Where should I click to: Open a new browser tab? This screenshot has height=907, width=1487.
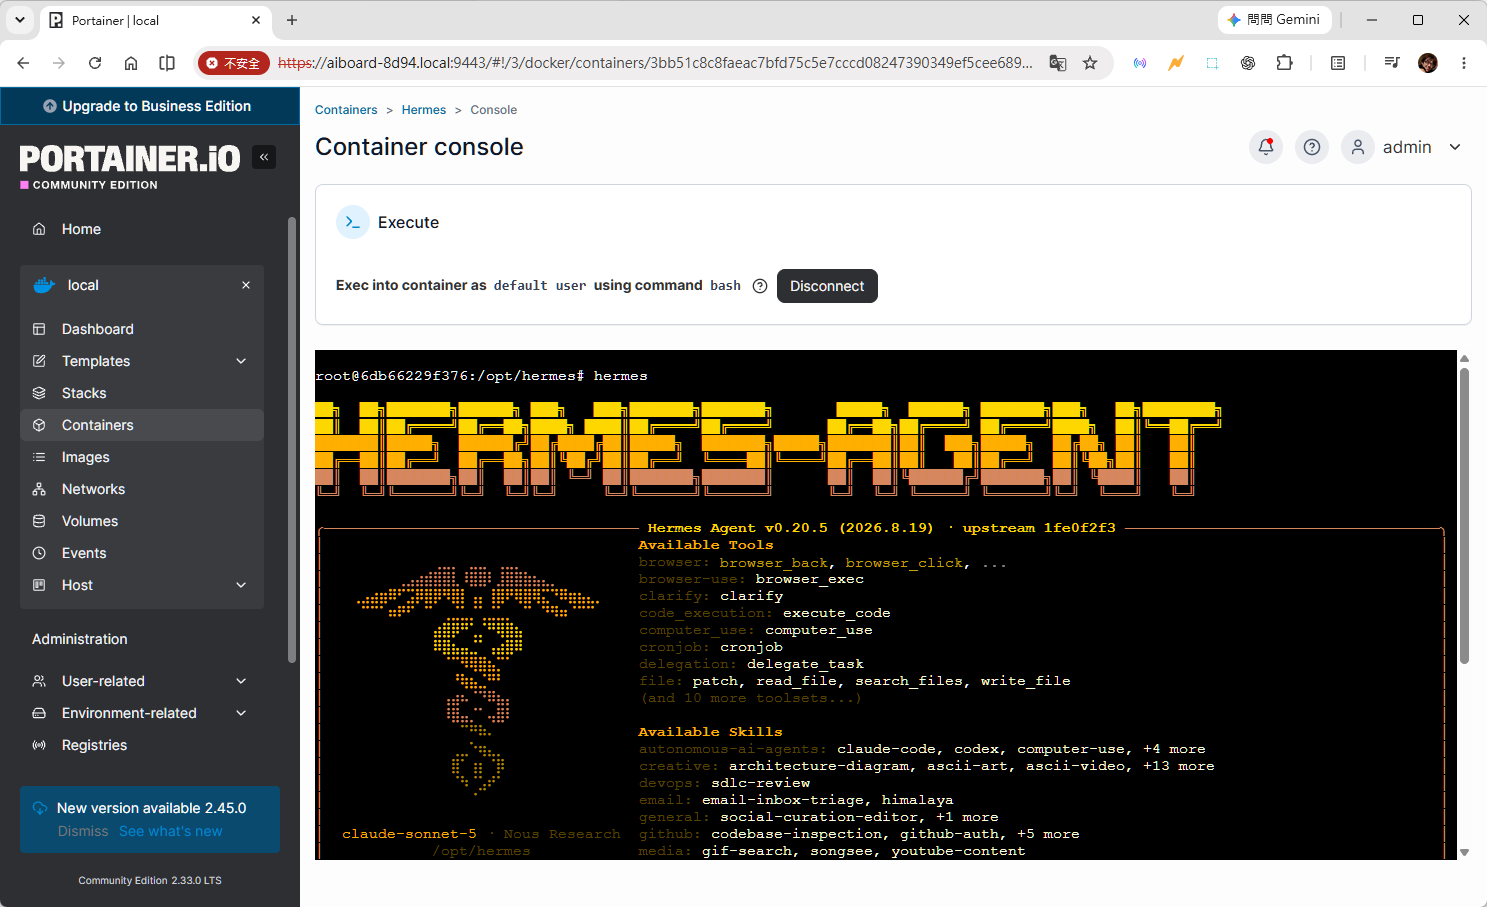point(292,20)
